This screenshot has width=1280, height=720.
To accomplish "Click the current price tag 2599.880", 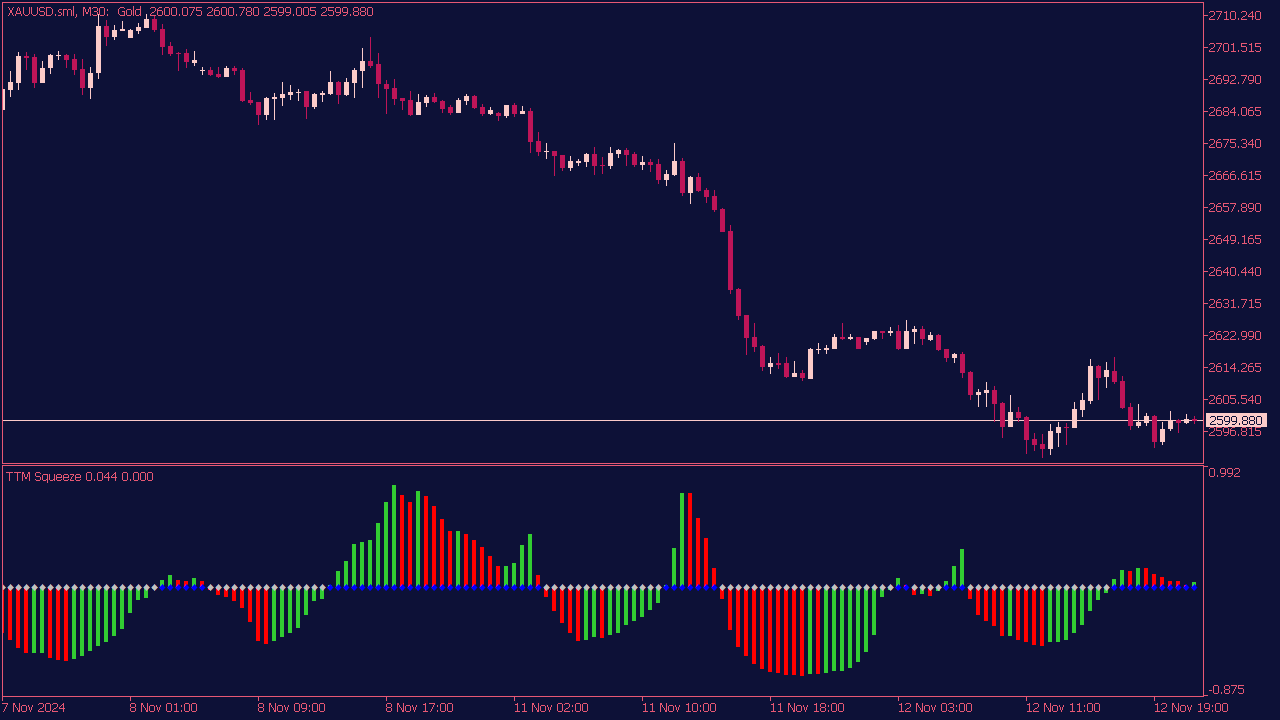I will tap(1236, 421).
